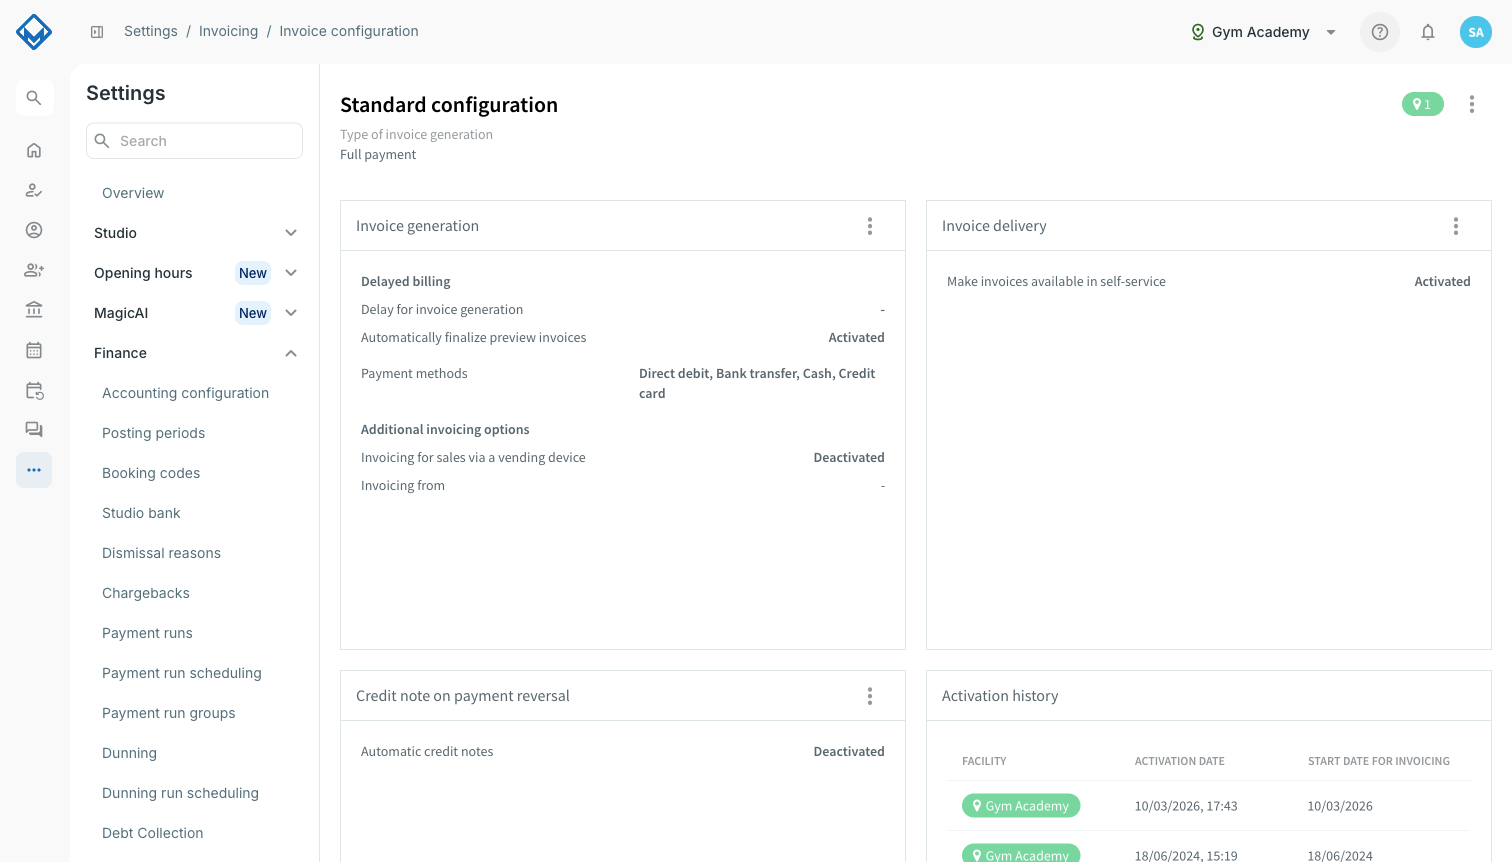
Task: Open the person-with-checkmark icon in left rail
Action: coord(34,190)
